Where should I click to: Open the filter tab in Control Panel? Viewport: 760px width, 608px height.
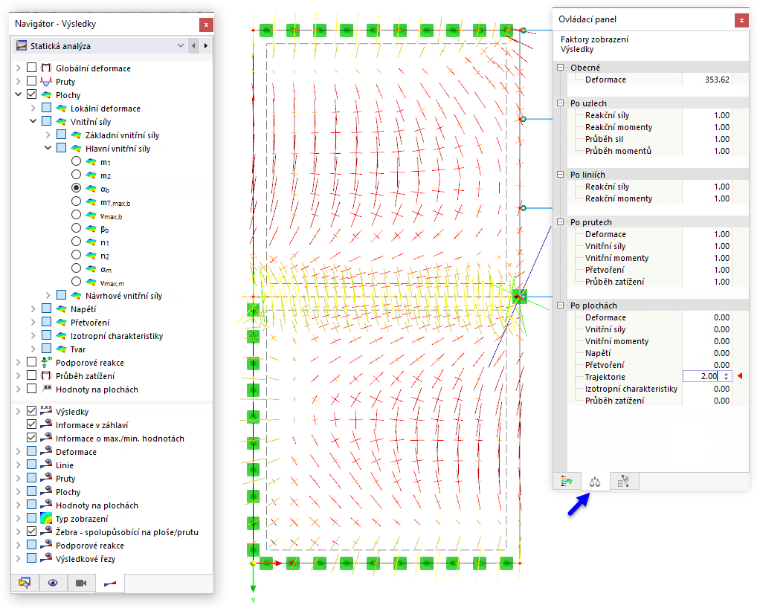[623, 481]
